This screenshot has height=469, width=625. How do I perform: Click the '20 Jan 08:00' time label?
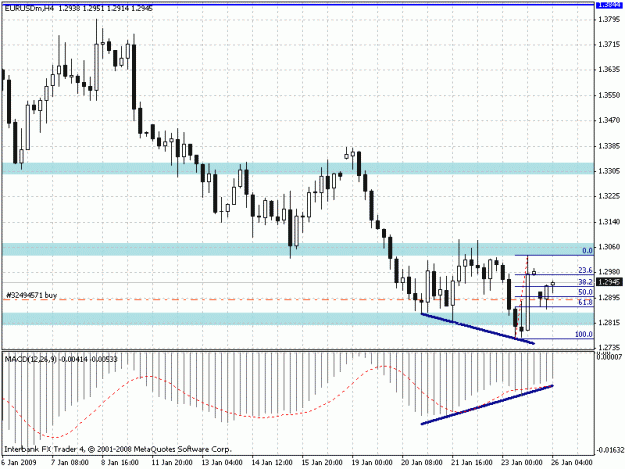coord(422,462)
